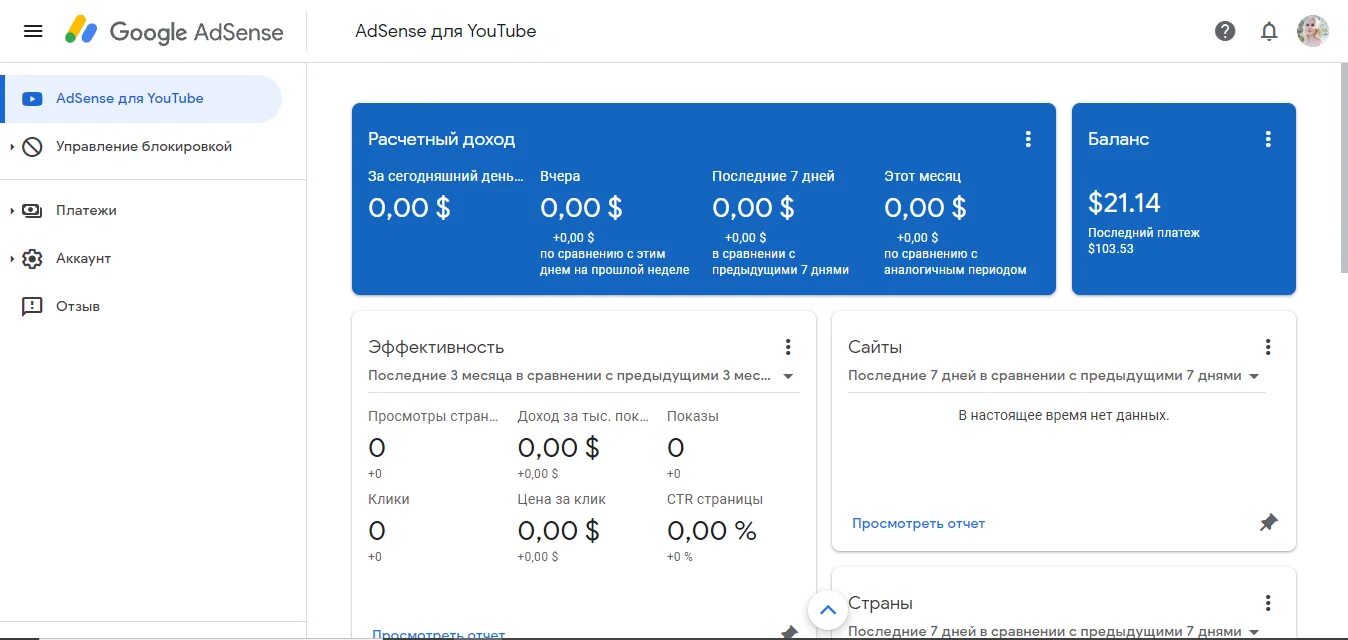Click the Вчера earnings label
The image size is (1348, 640).
point(560,176)
